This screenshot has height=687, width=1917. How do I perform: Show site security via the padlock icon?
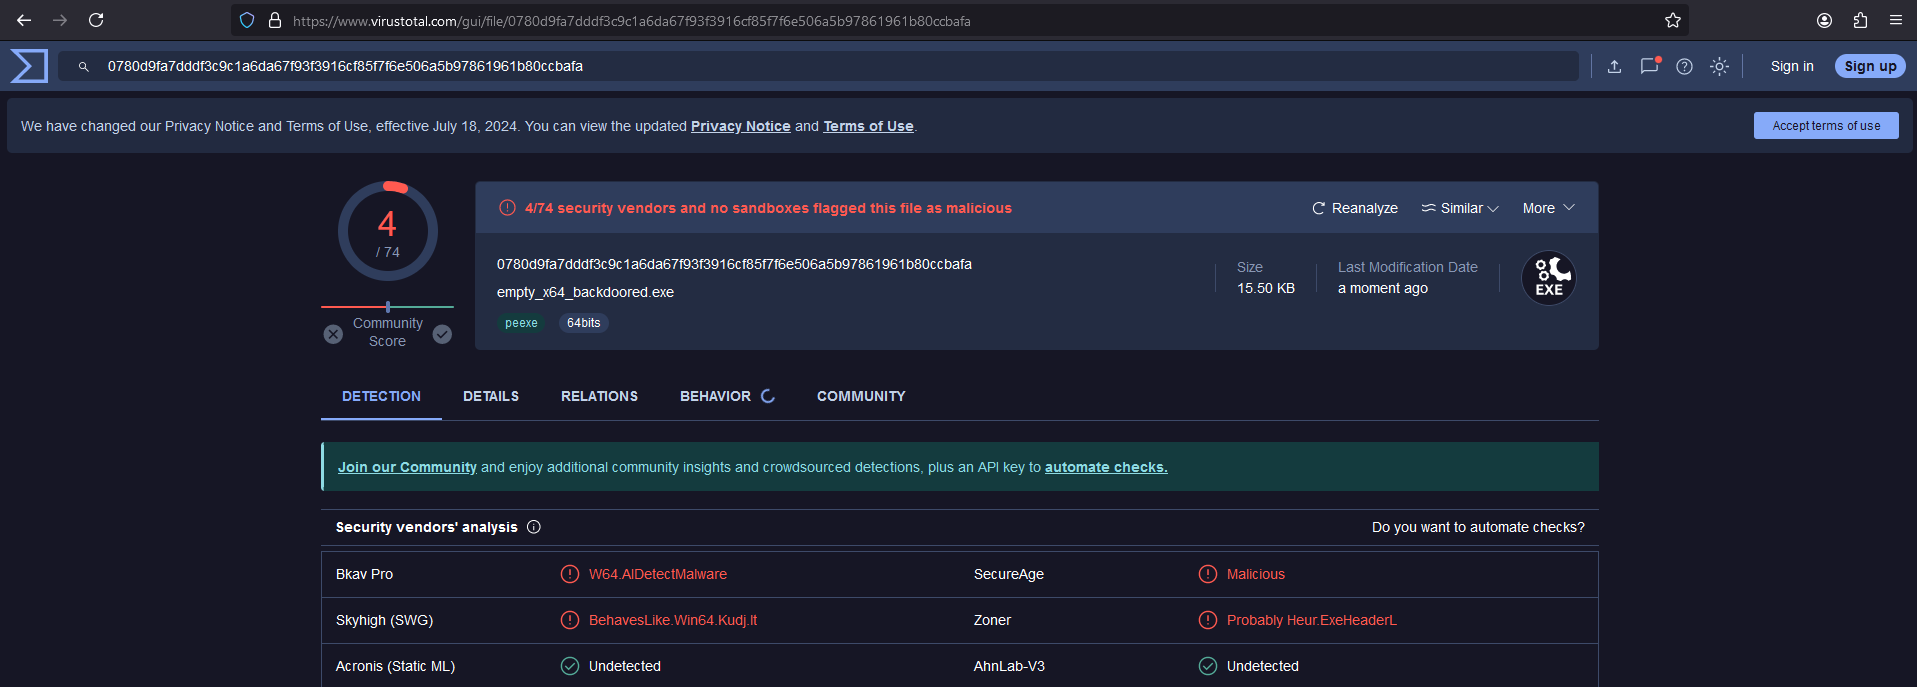click(x=275, y=20)
